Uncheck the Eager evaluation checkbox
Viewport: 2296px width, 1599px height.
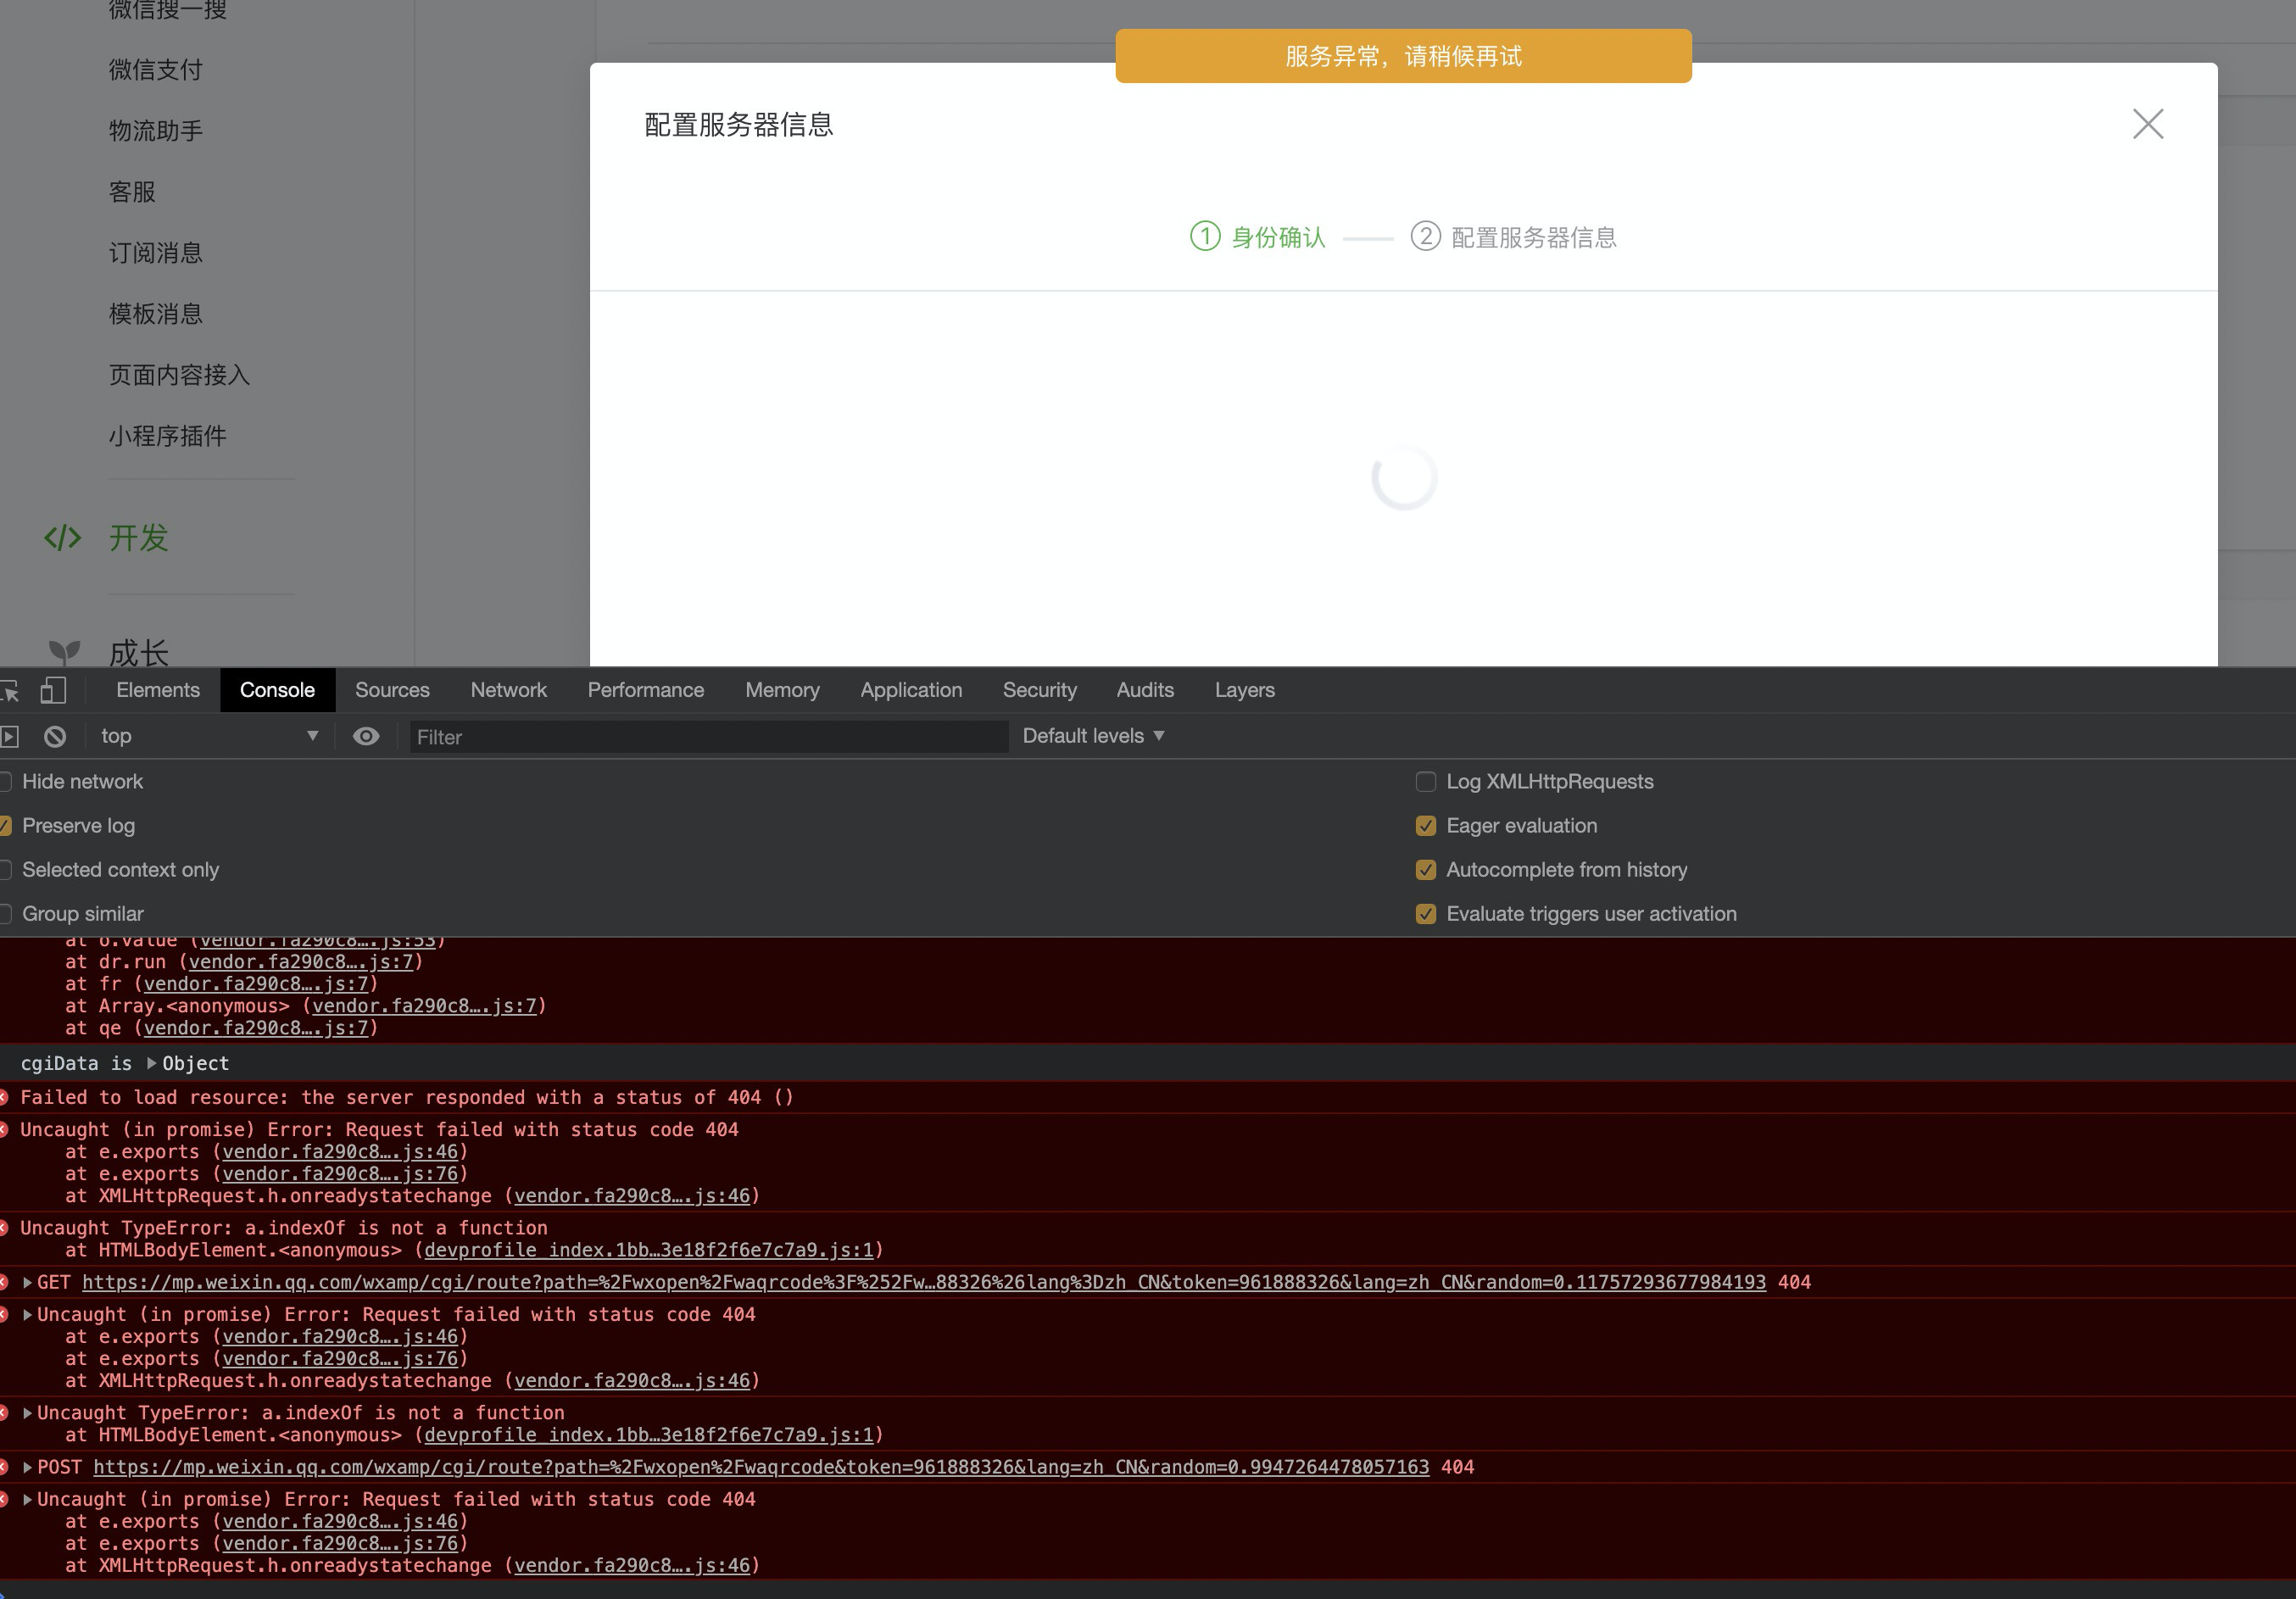[x=1426, y=826]
